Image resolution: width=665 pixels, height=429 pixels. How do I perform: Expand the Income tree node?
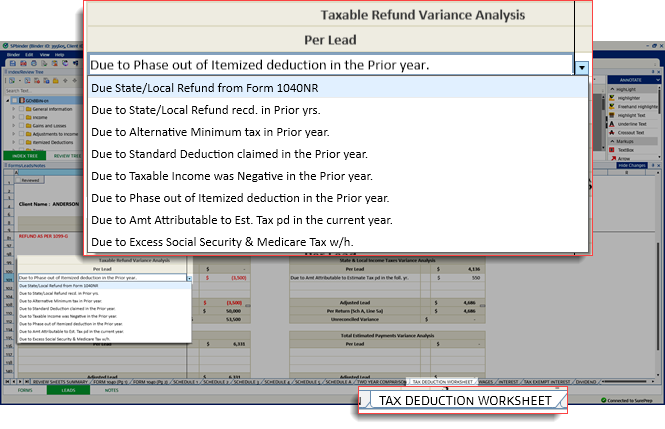pyautogui.click(x=14, y=117)
